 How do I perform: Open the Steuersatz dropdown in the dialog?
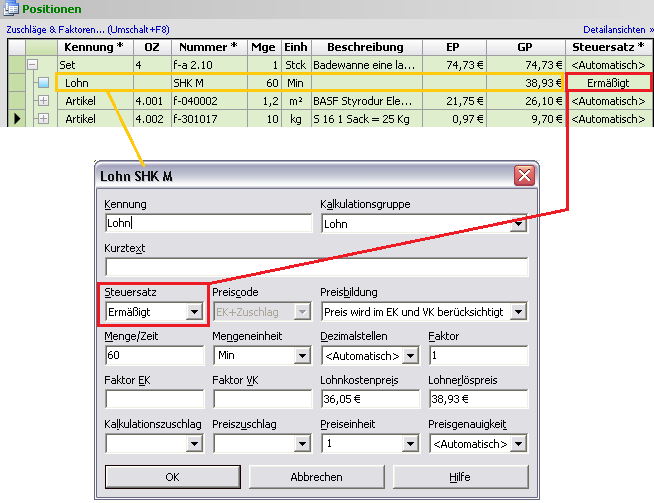194,312
